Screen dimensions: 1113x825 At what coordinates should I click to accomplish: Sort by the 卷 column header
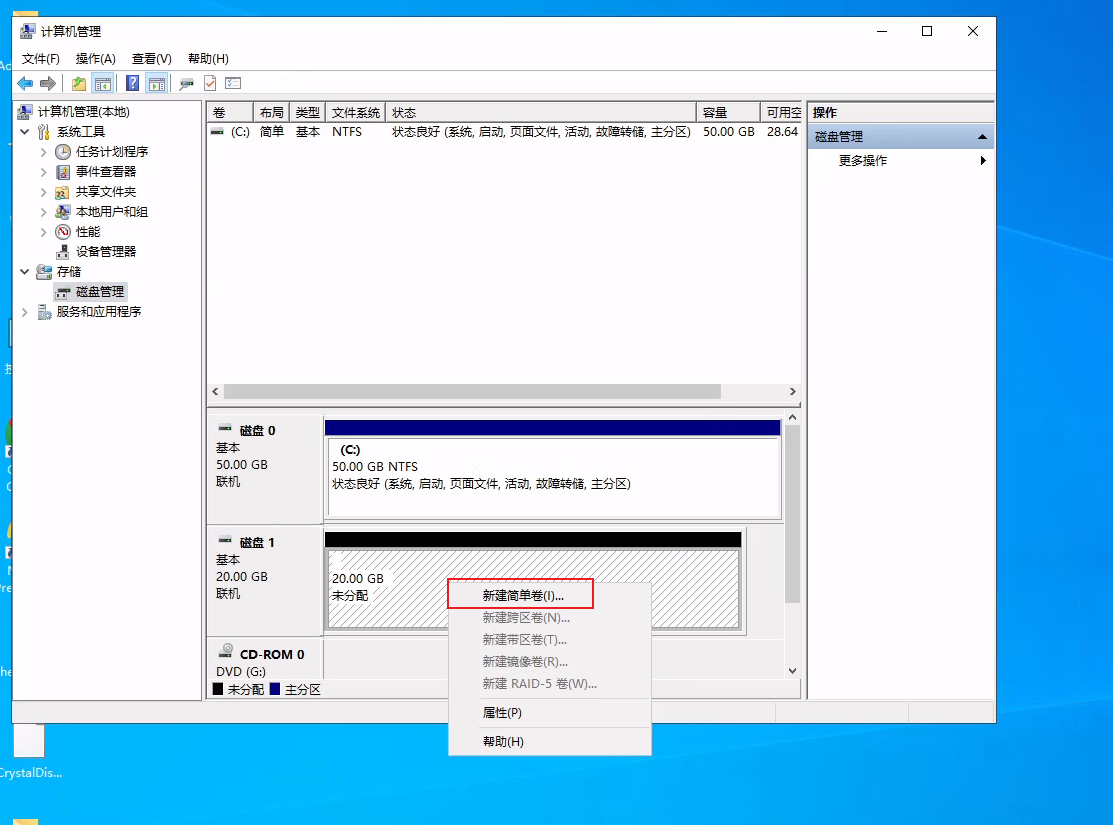tap(230, 112)
